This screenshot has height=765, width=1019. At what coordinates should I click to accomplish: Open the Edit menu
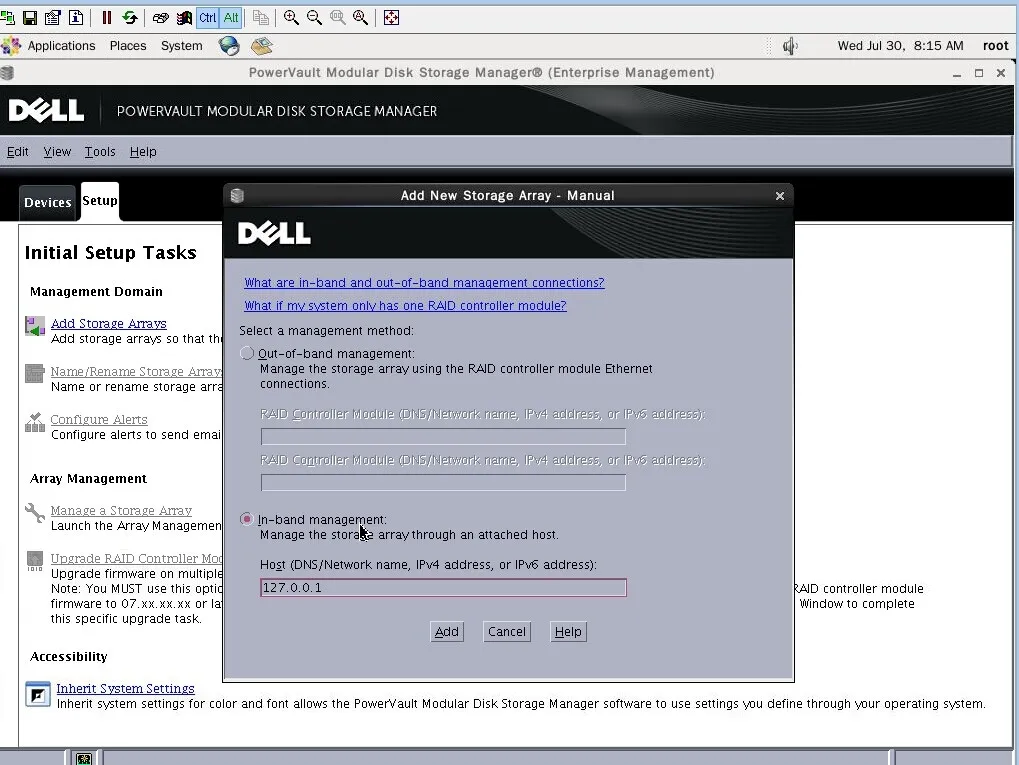[x=18, y=151]
